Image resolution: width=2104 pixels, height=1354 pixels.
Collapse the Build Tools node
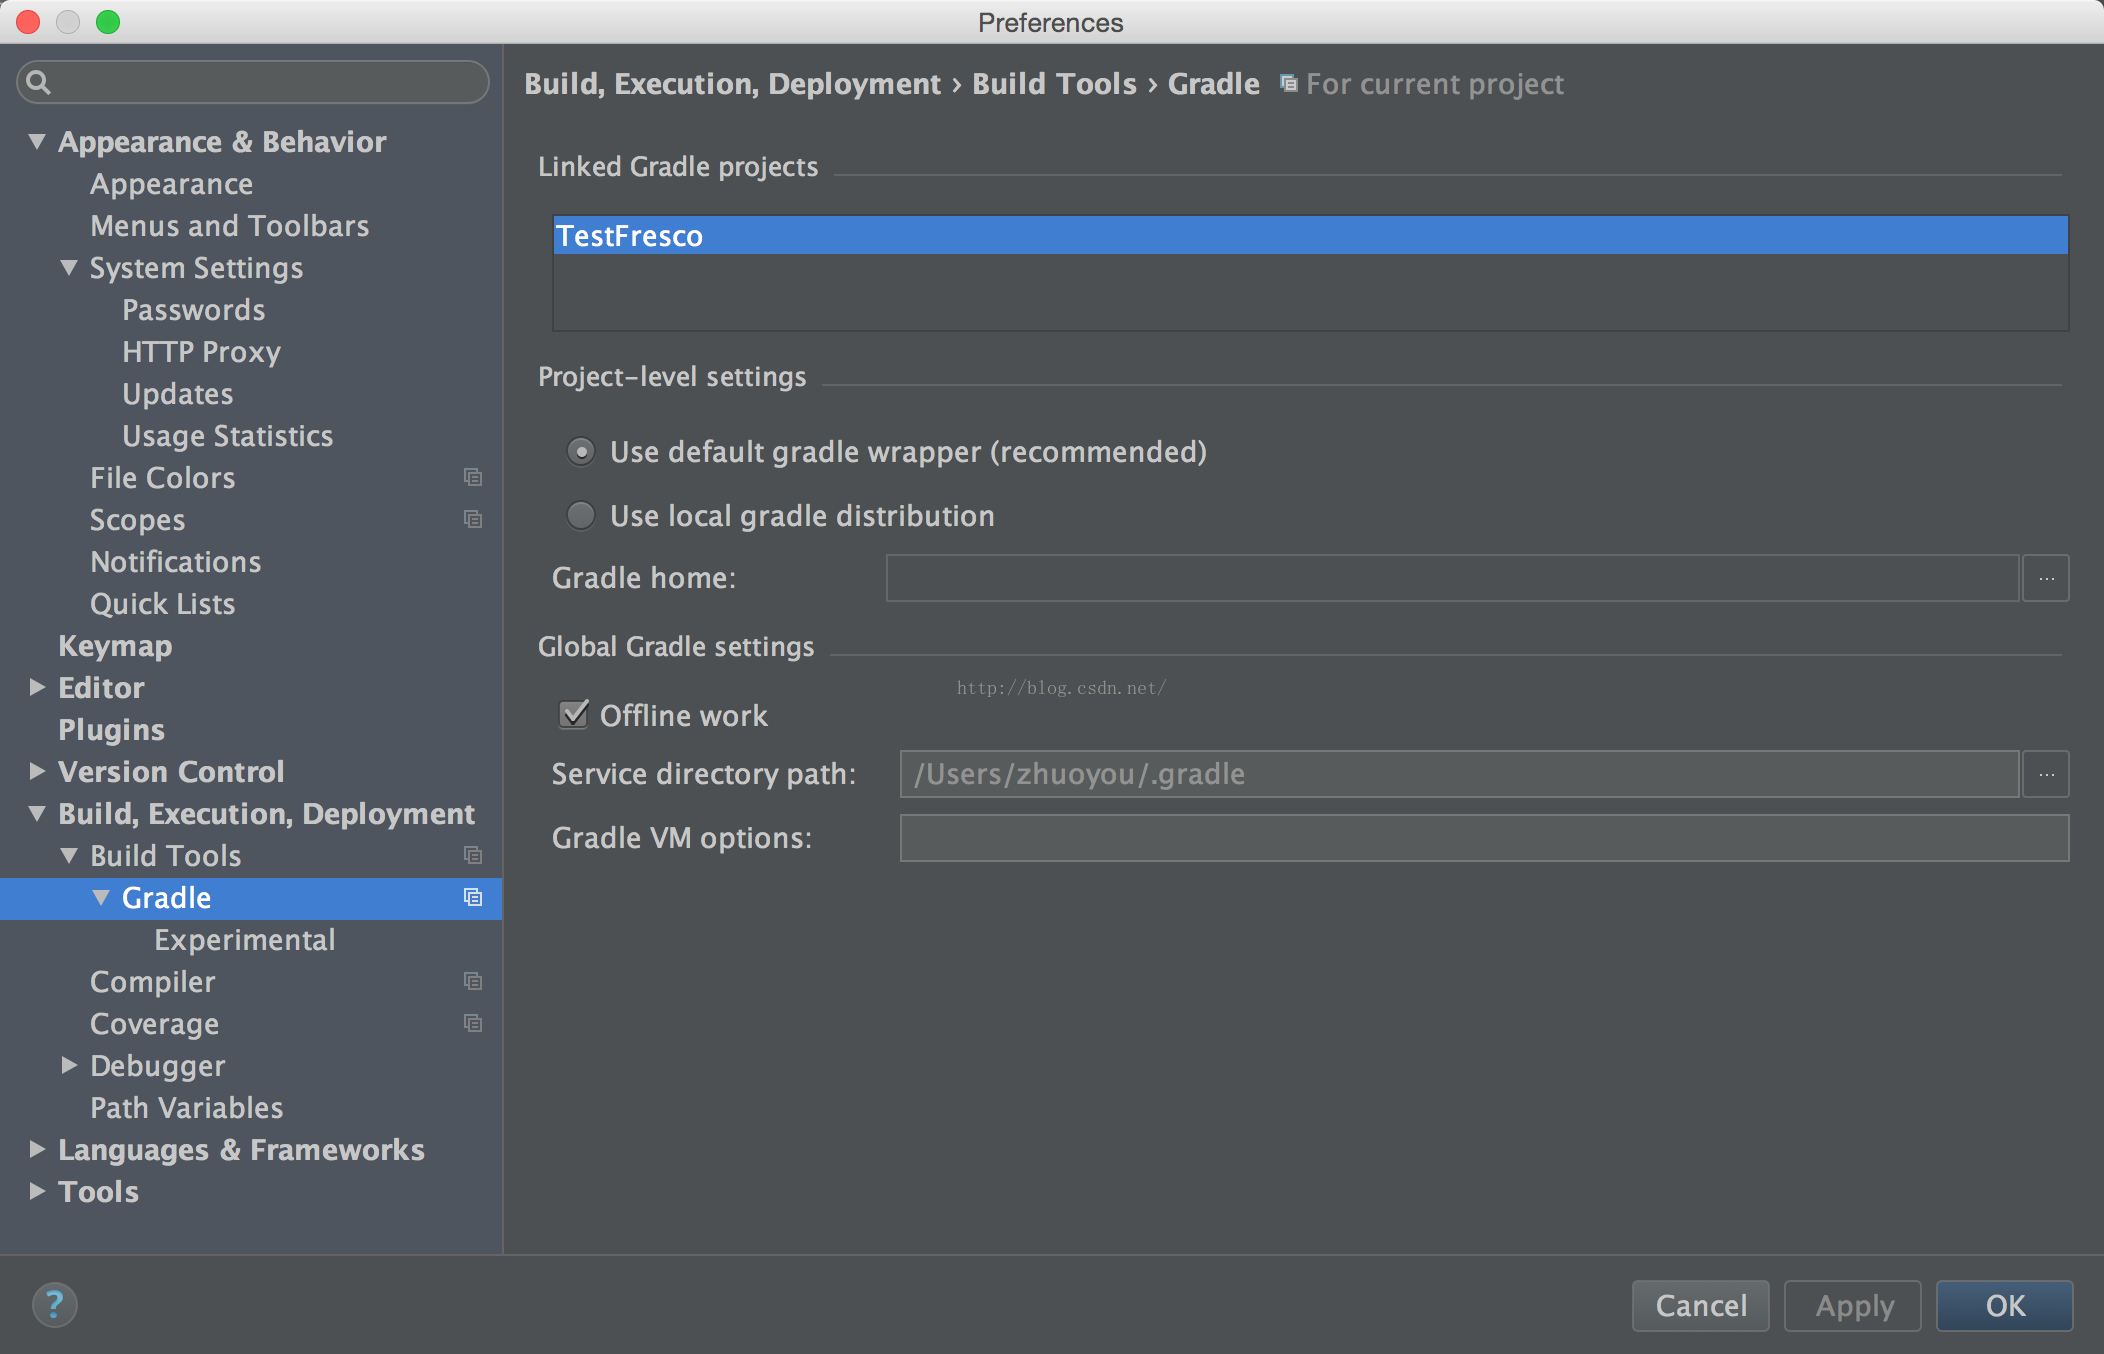pos(69,855)
